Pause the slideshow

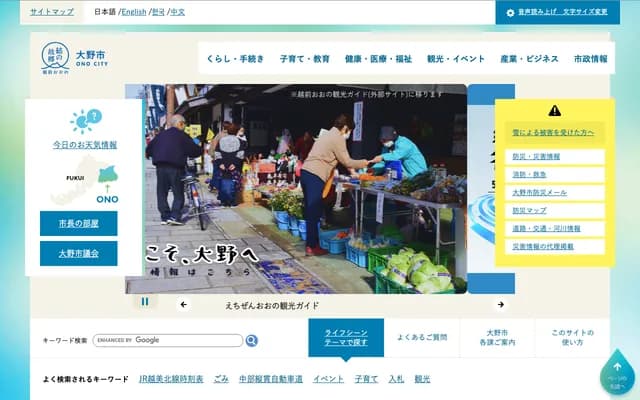144,302
